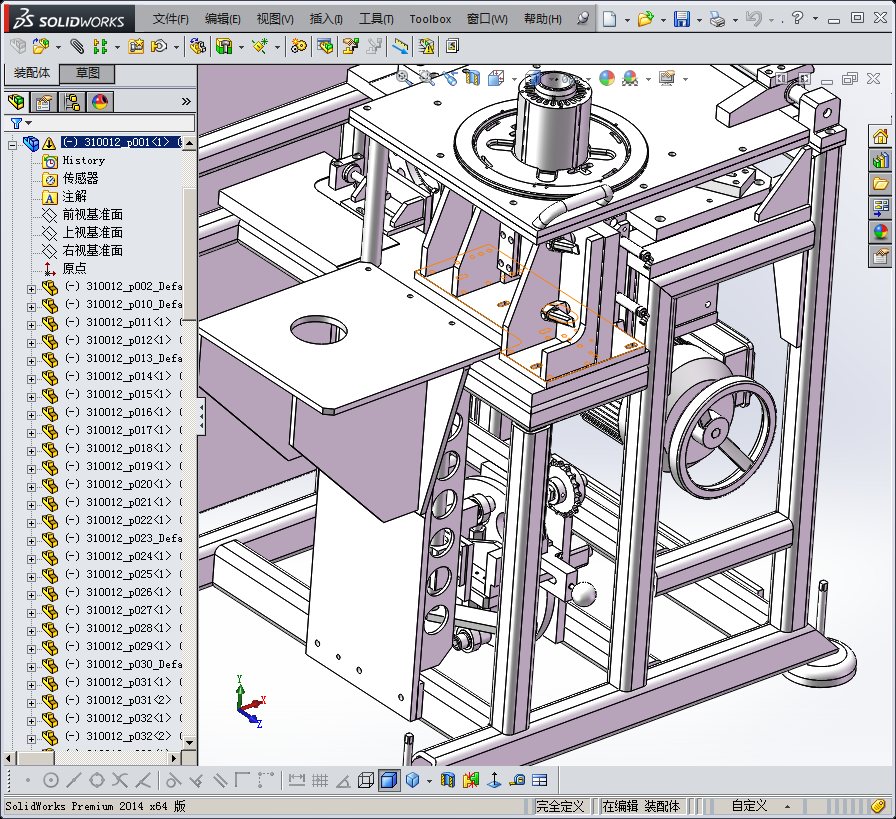The height and width of the screenshot is (819, 896).
Task: Click the Smart Fasteners icon
Action: (136, 46)
